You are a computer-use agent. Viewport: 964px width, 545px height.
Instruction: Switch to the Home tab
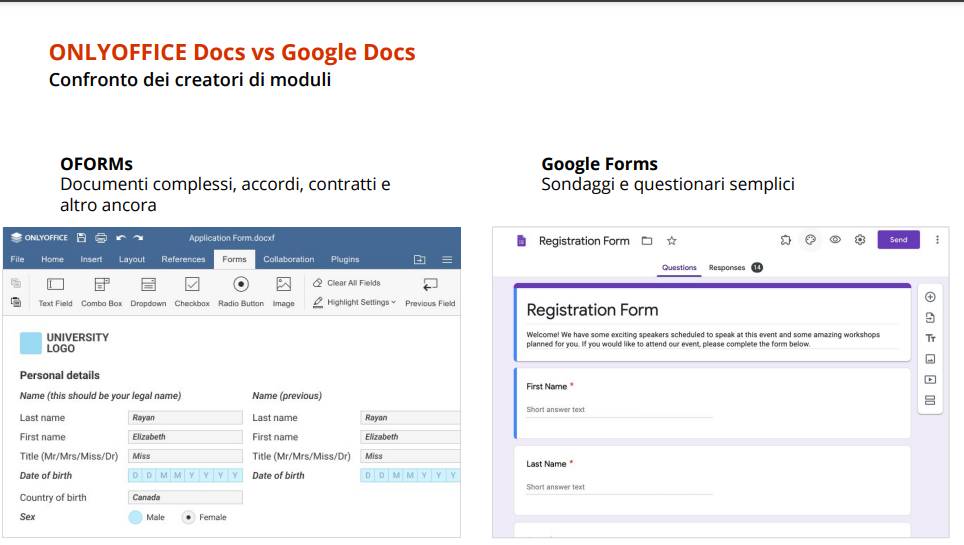tap(52, 259)
